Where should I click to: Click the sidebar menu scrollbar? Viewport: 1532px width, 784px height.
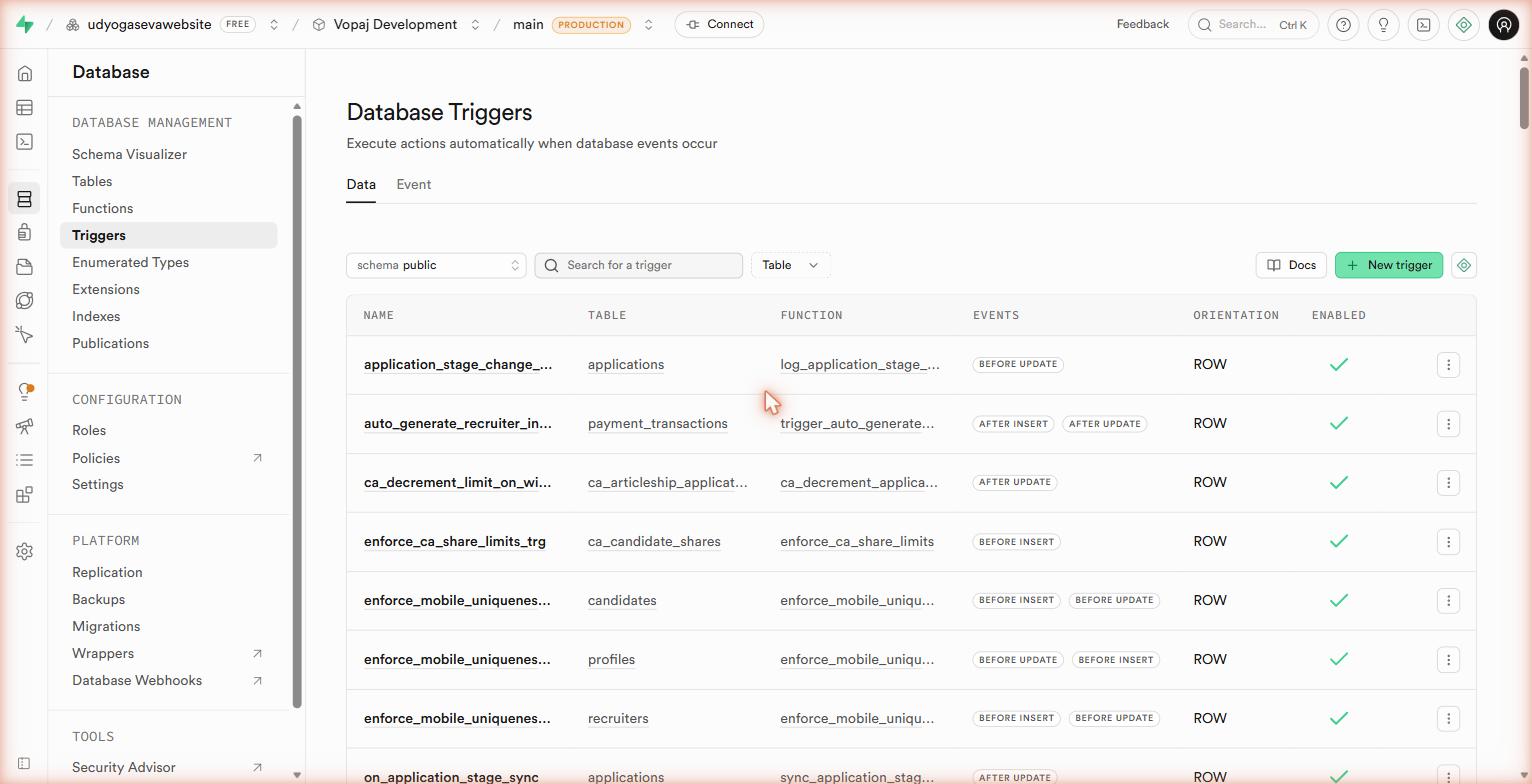coord(297,411)
